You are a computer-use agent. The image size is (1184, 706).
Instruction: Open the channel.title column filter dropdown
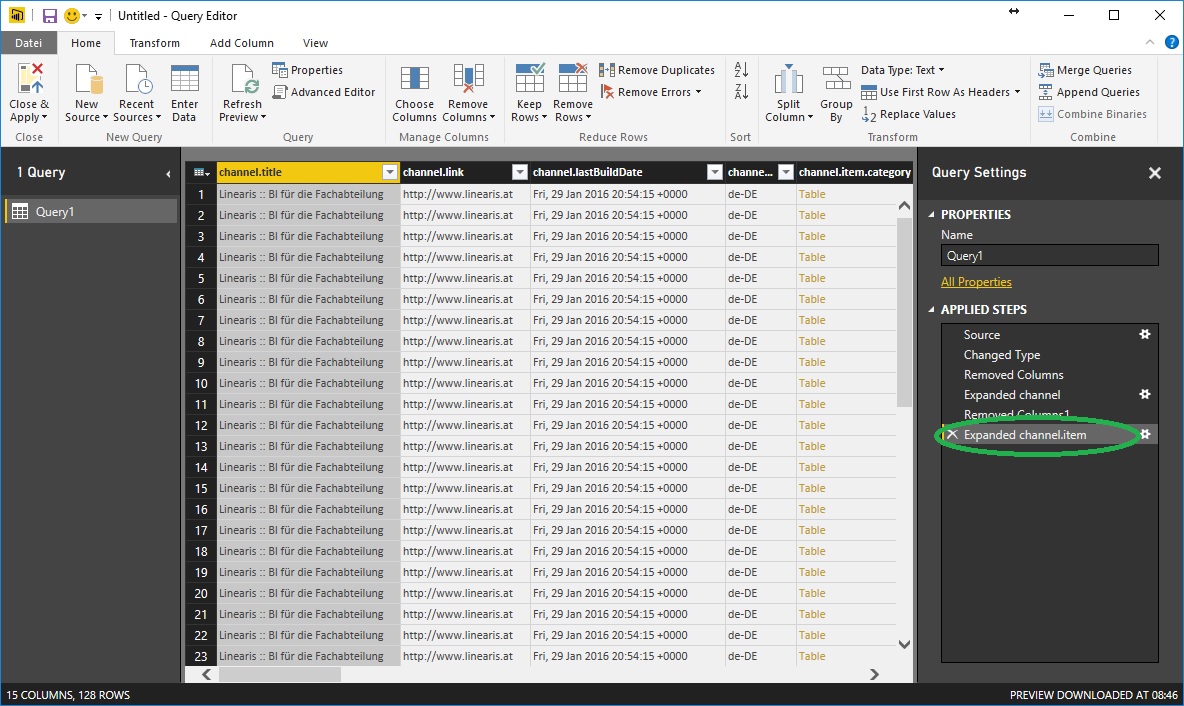390,172
